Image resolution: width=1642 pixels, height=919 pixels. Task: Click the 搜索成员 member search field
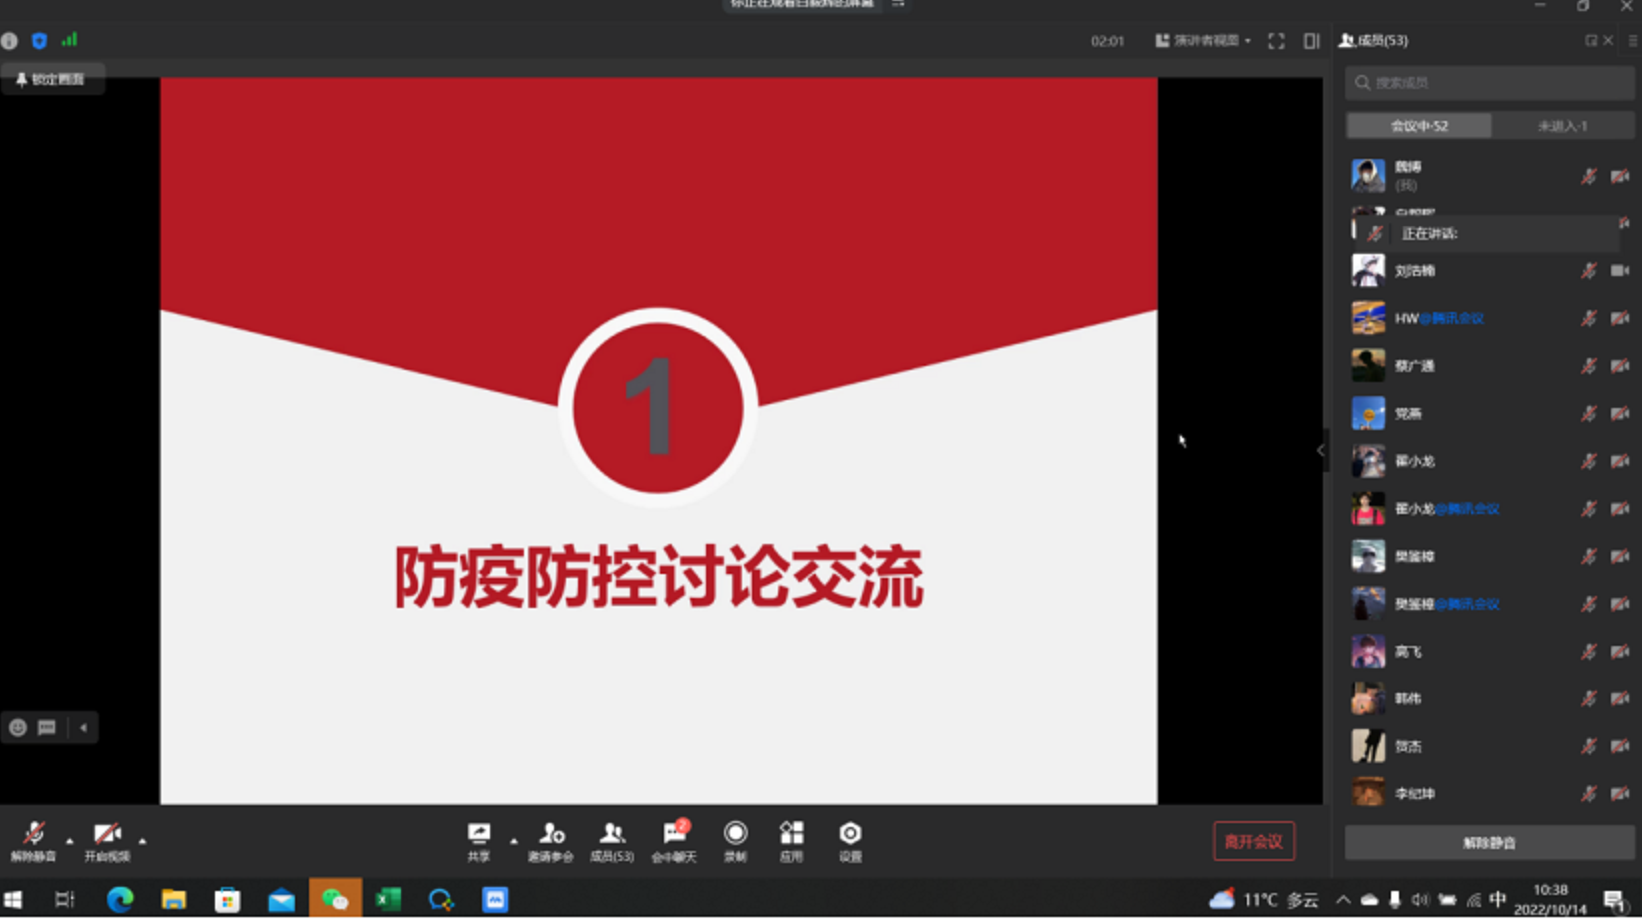click(1490, 83)
